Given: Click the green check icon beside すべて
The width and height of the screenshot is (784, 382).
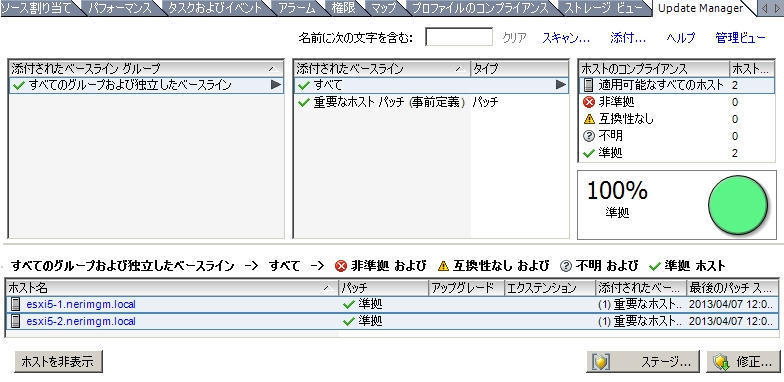Looking at the screenshot, I should point(304,85).
